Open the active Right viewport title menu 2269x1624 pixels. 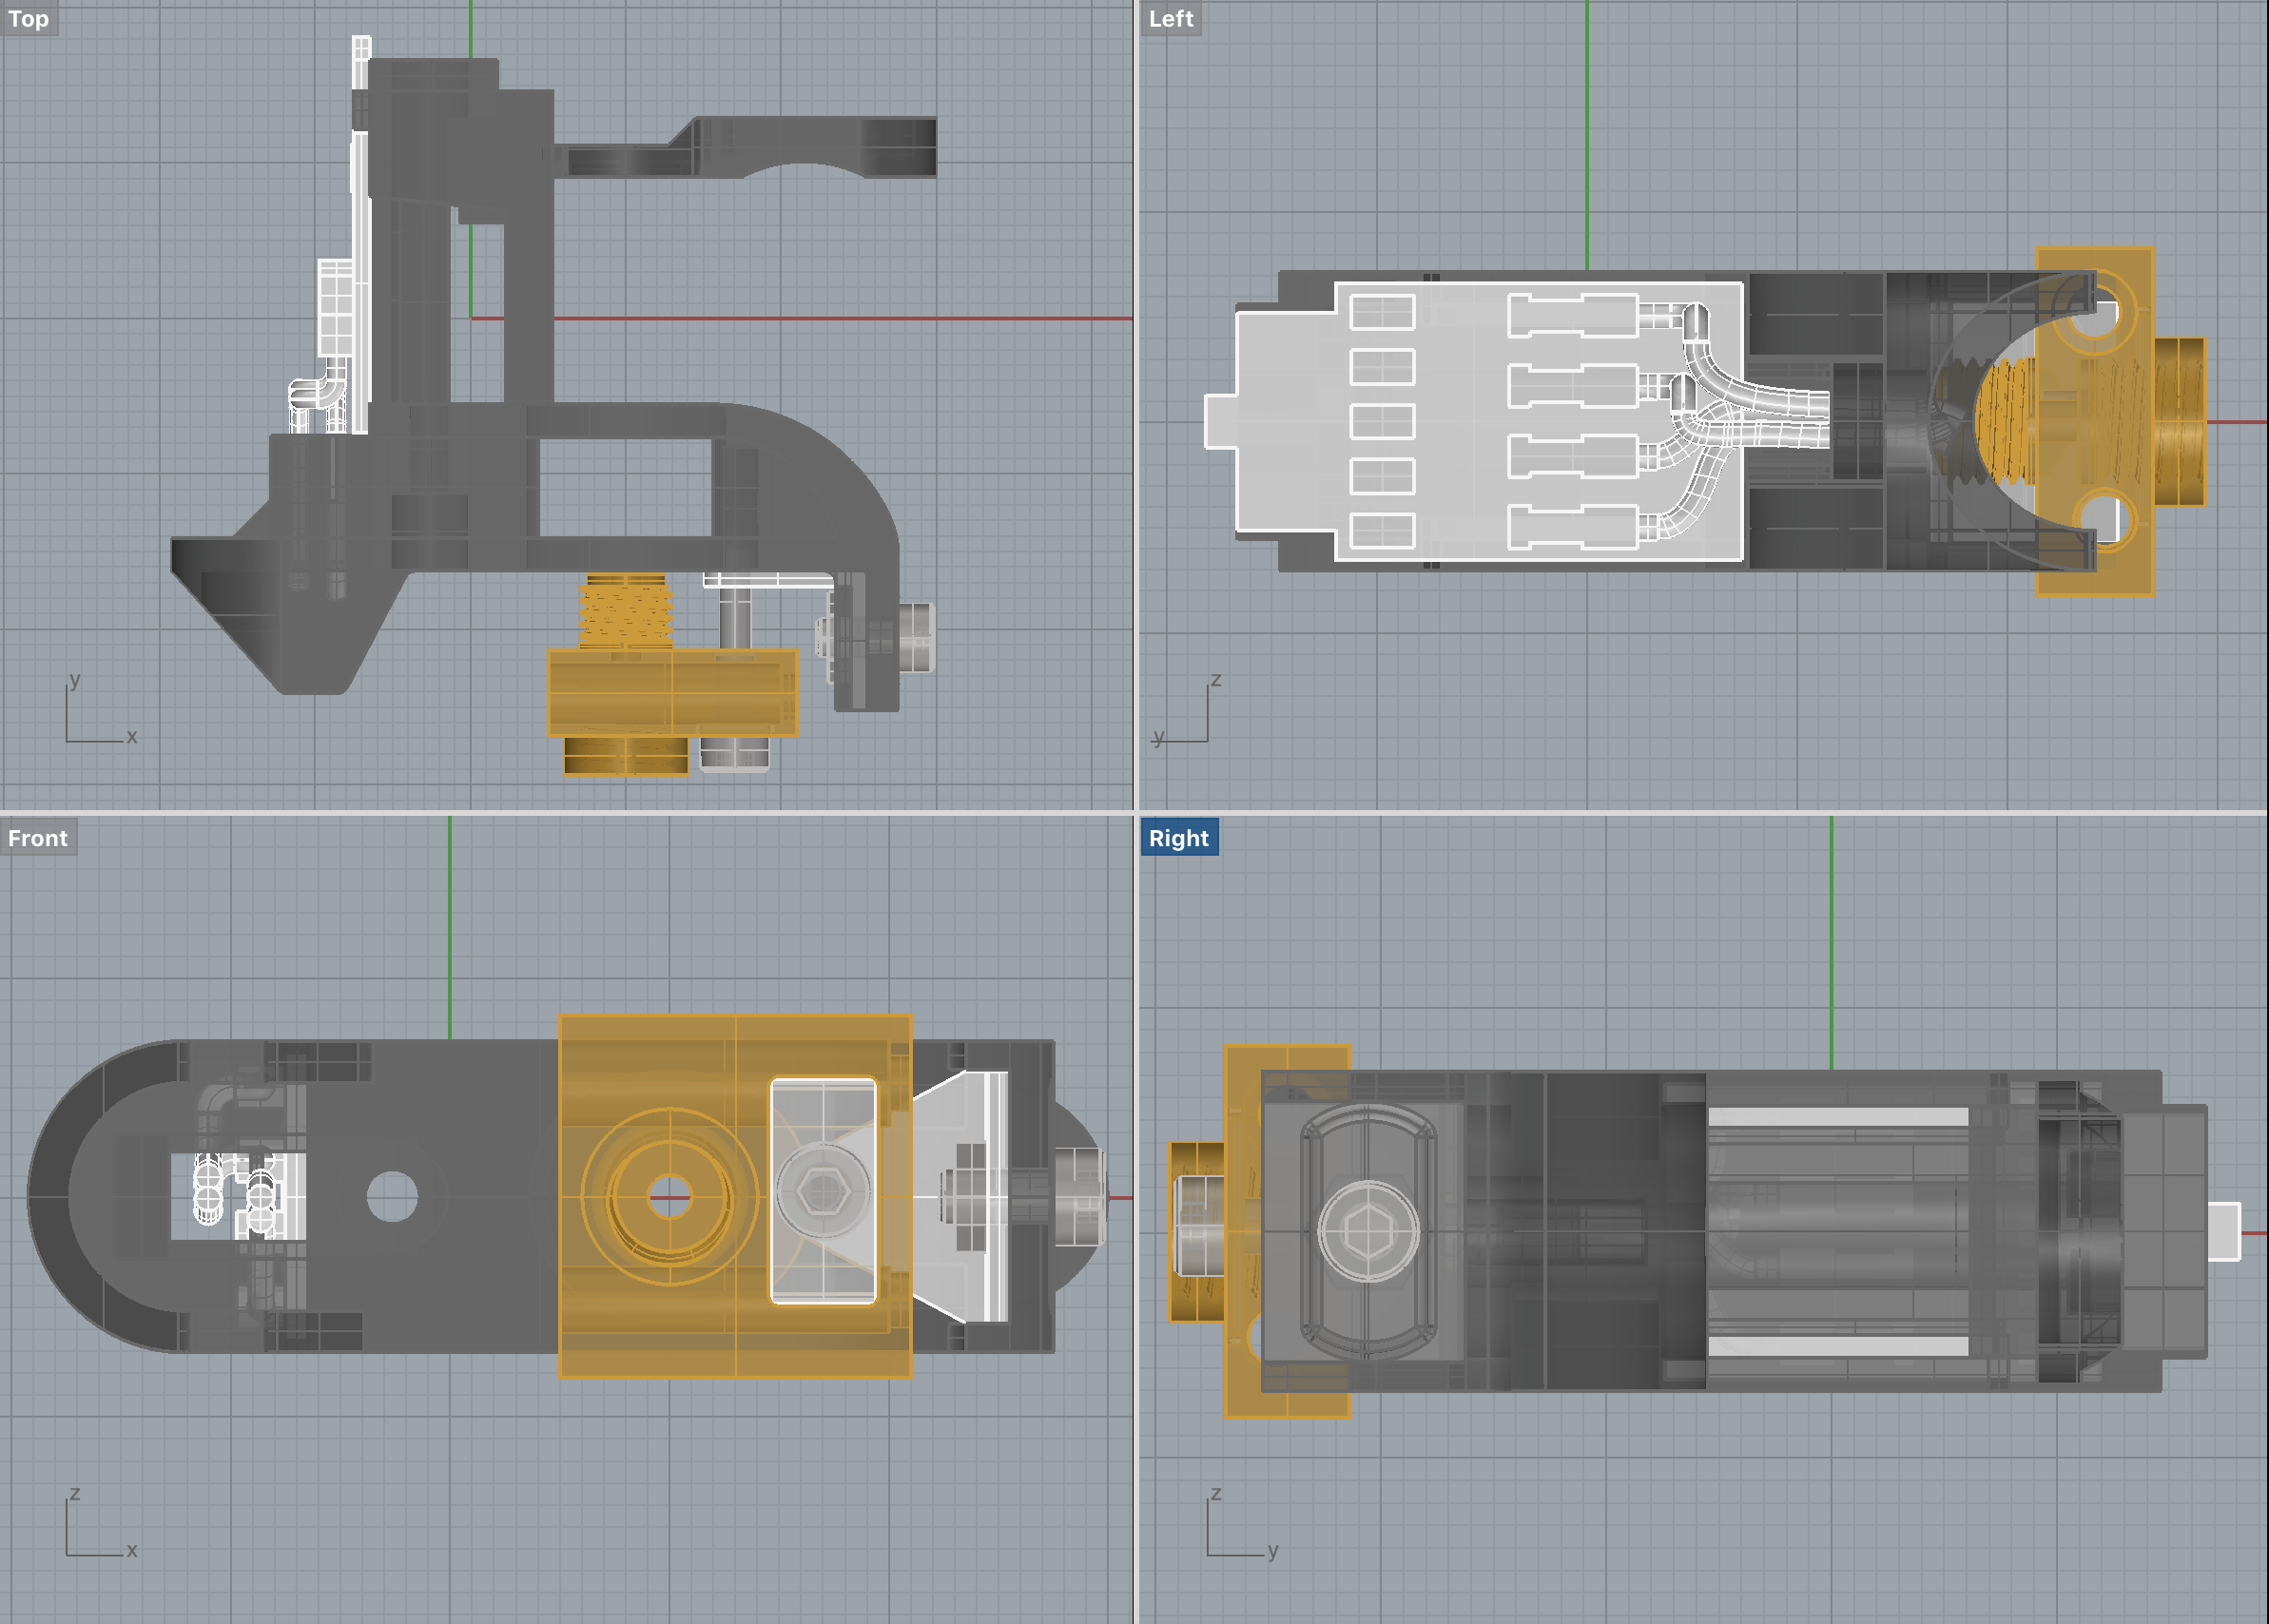1178,838
